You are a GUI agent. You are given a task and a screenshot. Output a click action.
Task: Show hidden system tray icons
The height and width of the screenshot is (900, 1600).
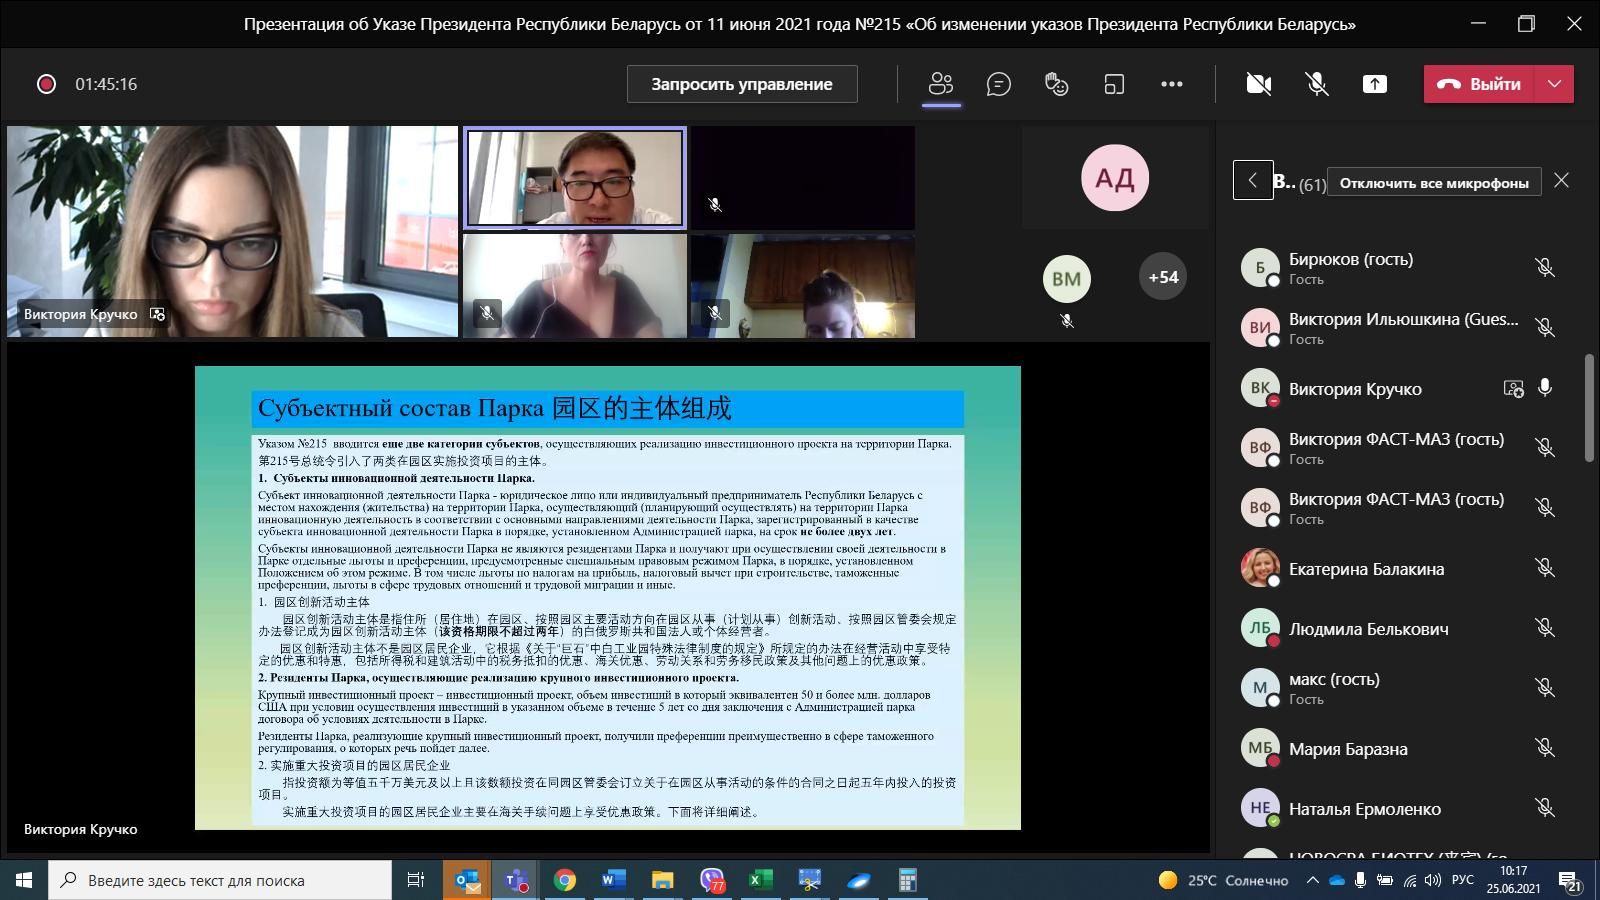(x=1312, y=880)
